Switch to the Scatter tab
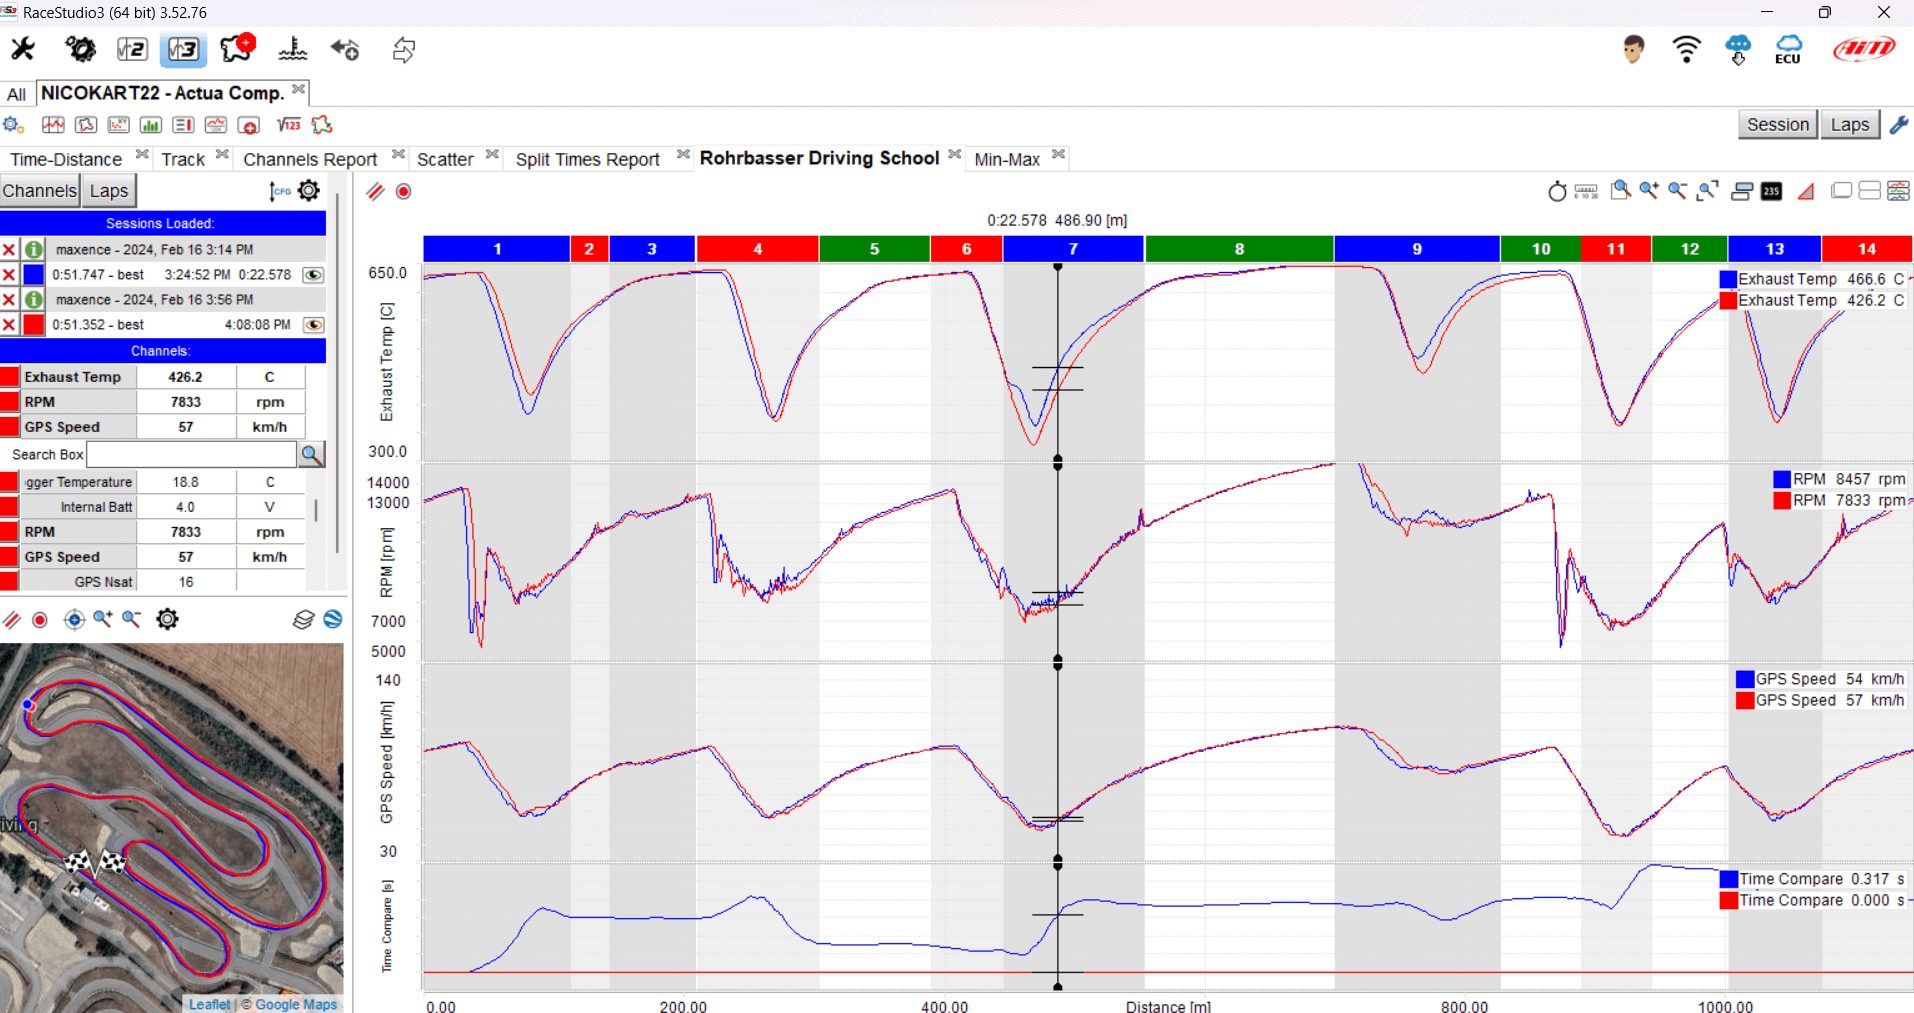 pyautogui.click(x=445, y=159)
